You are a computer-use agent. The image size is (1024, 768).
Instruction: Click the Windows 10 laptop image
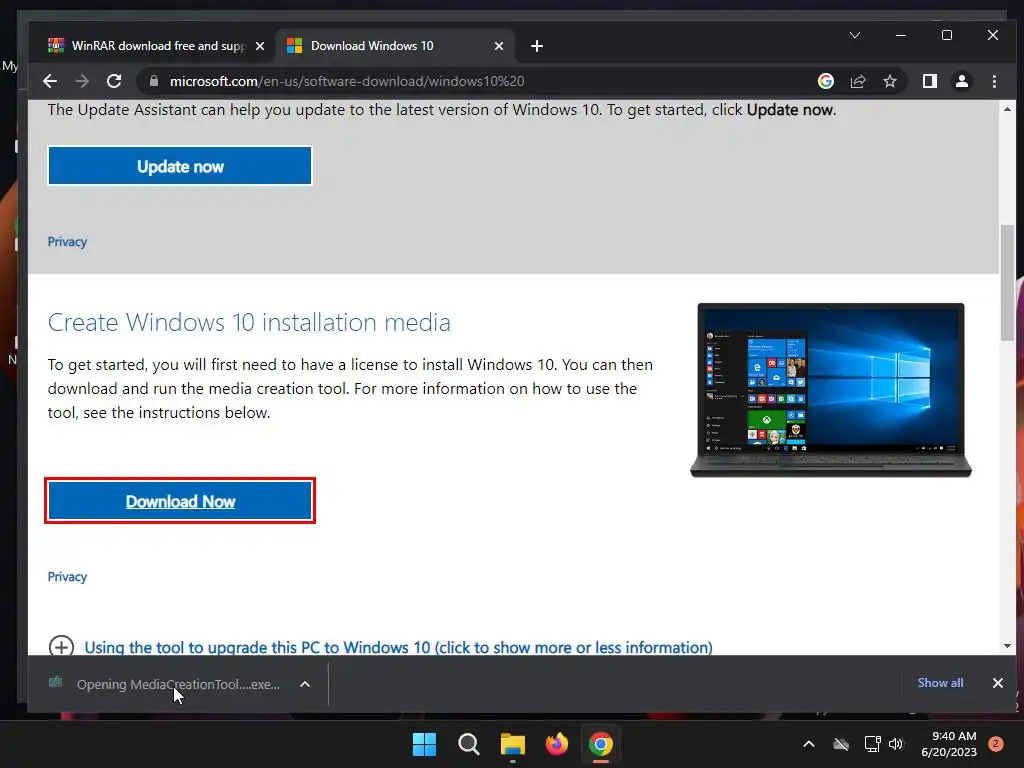[831, 390]
